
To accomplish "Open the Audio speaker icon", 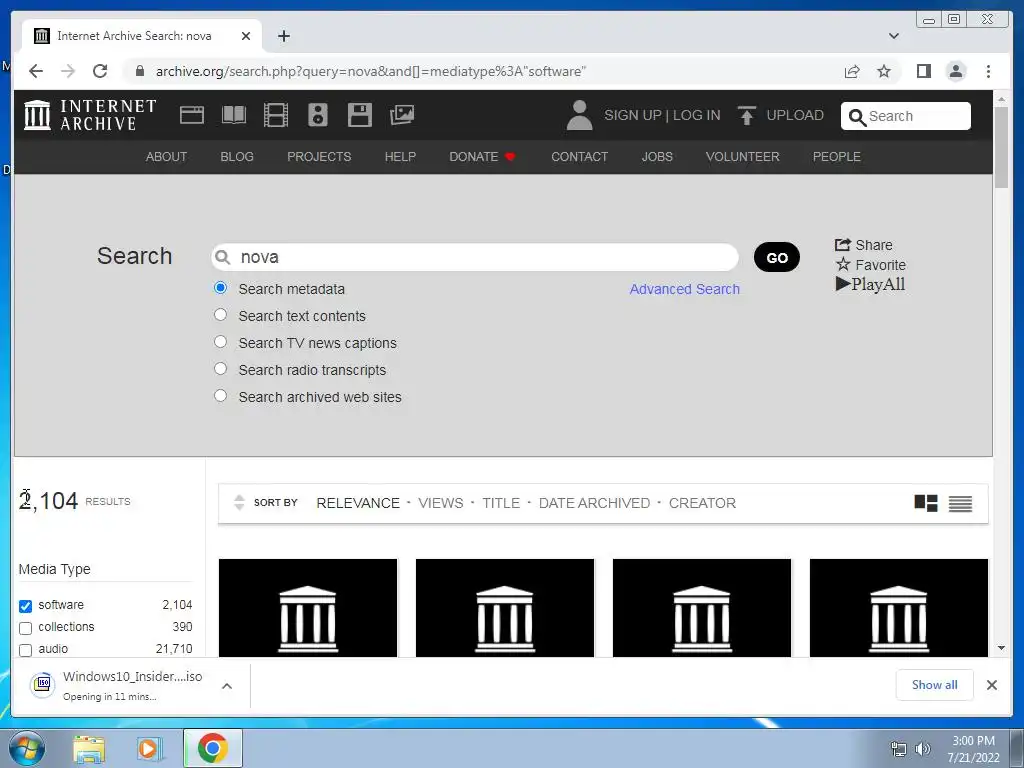I will point(318,115).
